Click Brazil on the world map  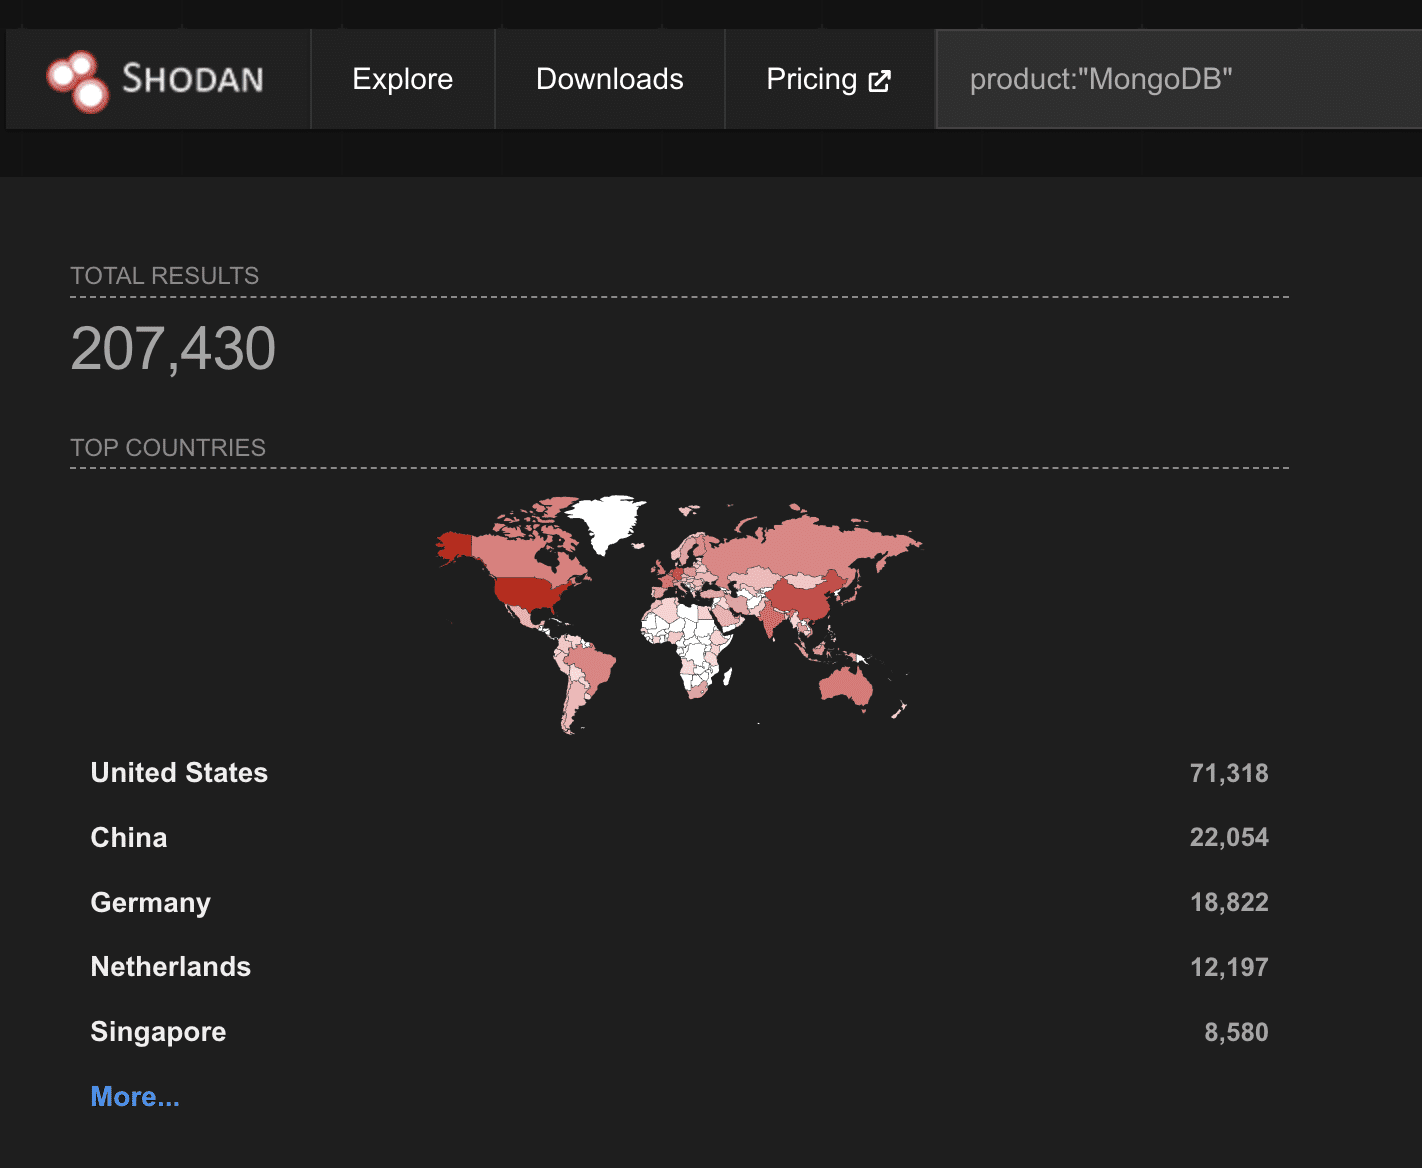[588, 665]
